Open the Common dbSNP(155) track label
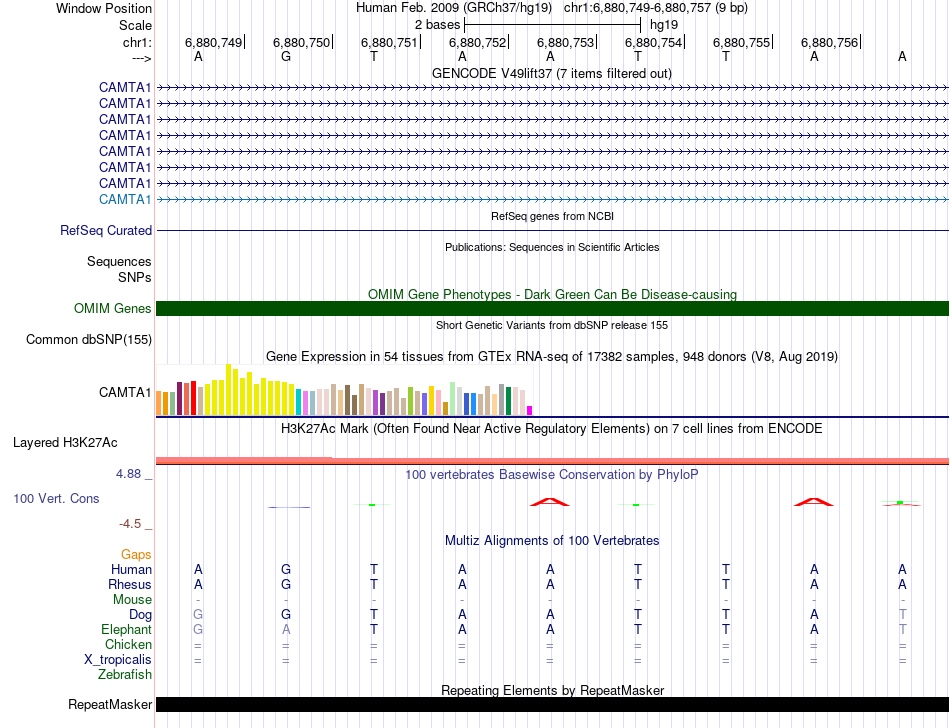 [88, 340]
